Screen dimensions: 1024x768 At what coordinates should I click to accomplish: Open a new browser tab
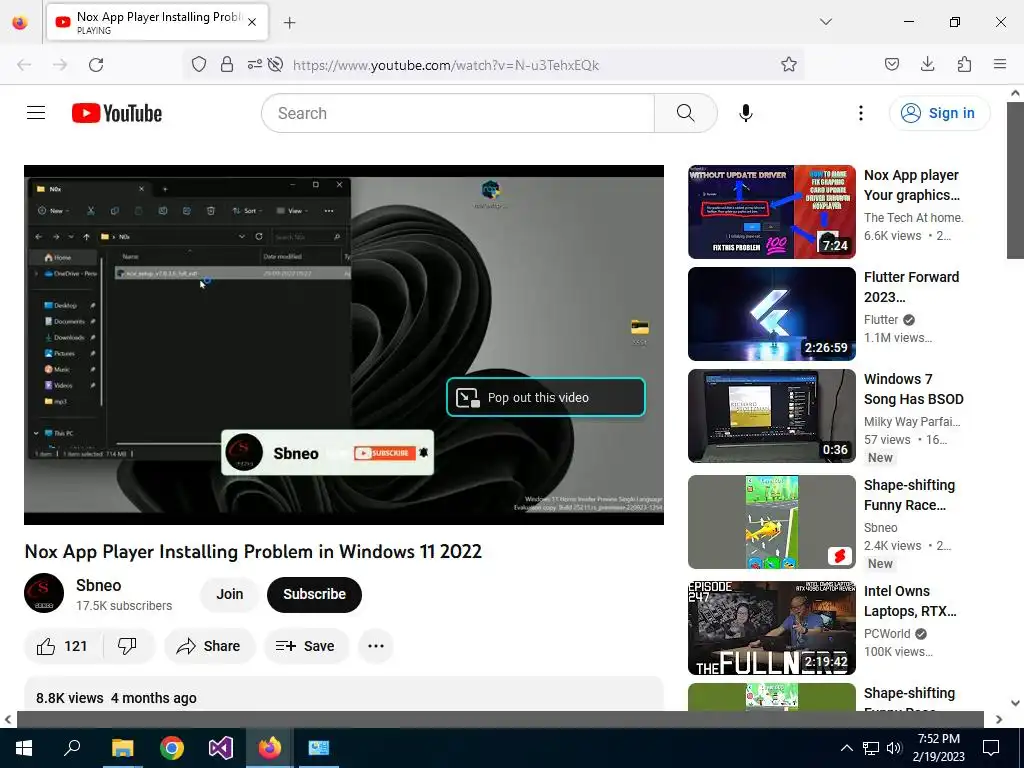coord(289,23)
